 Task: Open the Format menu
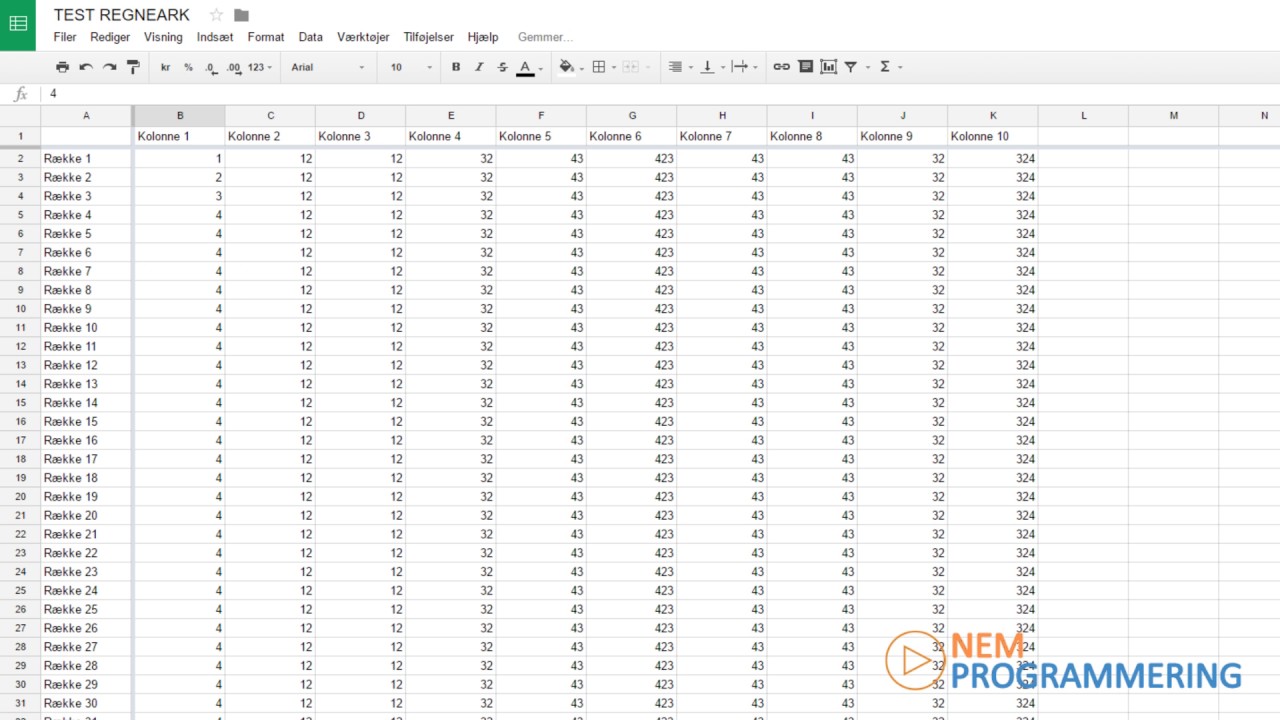[266, 37]
